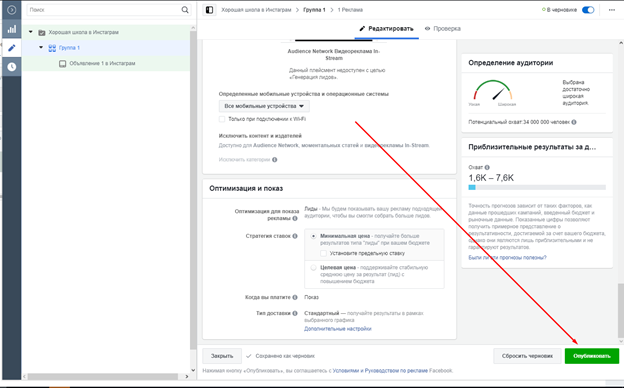This screenshot has height=388, width=624.
Task: Open the bar chart view icon
Action: click(x=12, y=29)
